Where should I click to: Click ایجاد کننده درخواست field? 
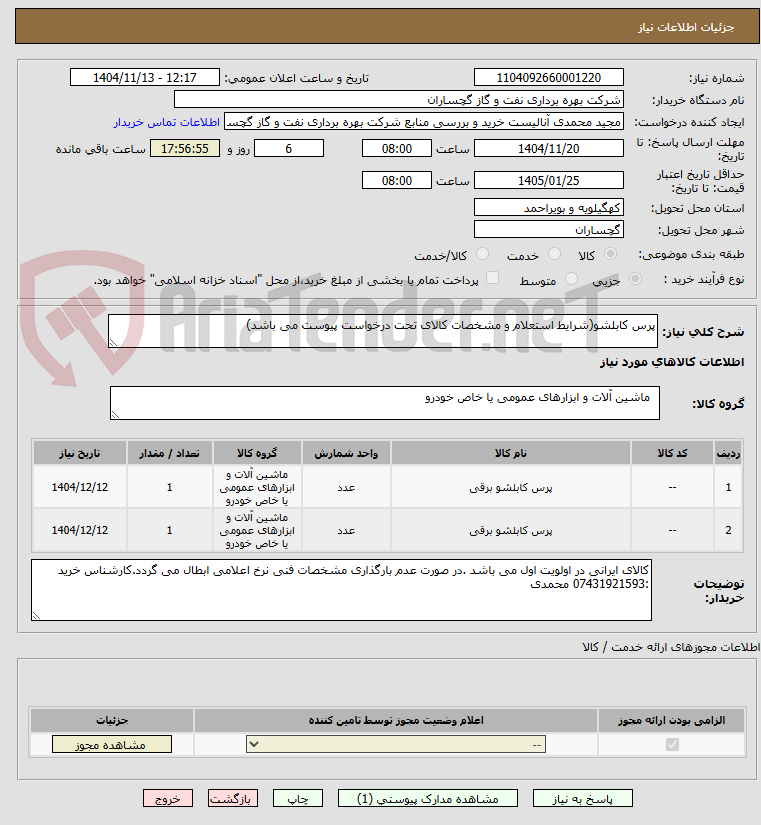(424, 122)
